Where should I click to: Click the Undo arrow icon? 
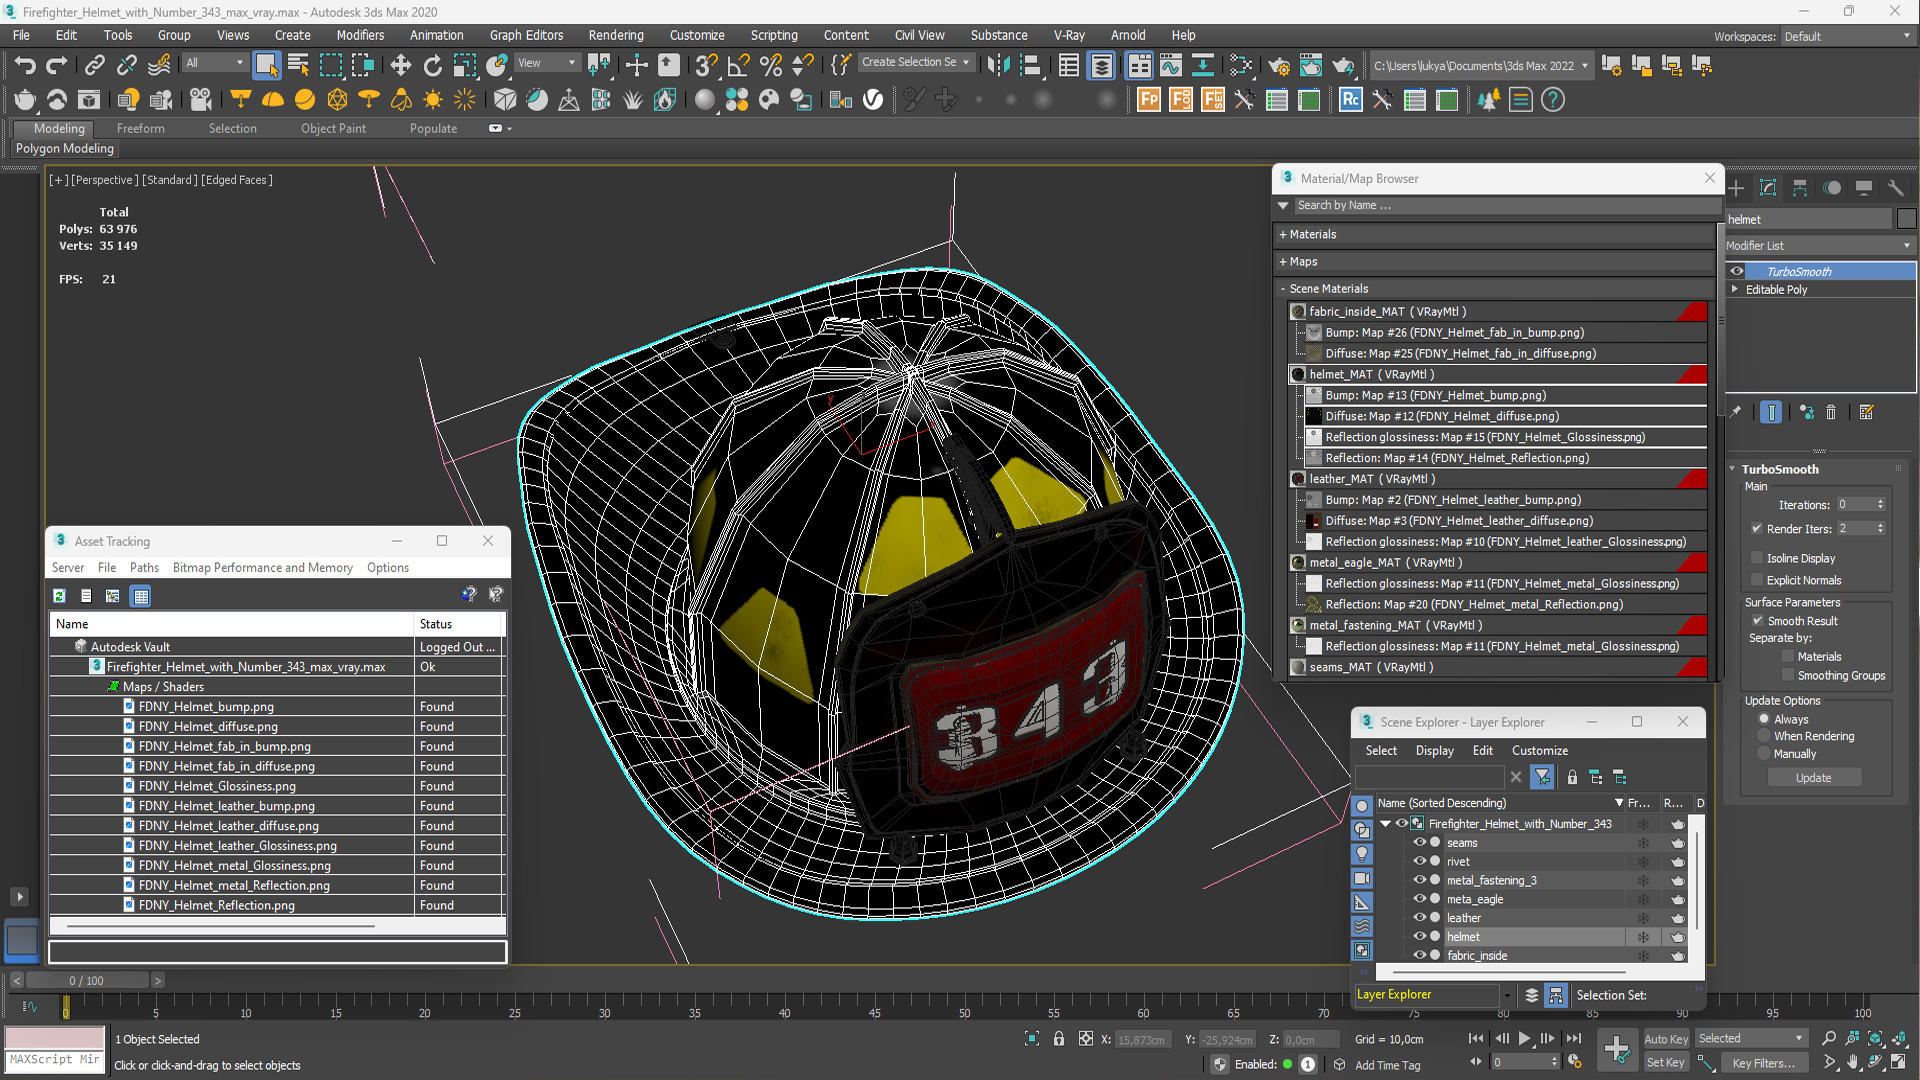(x=25, y=66)
